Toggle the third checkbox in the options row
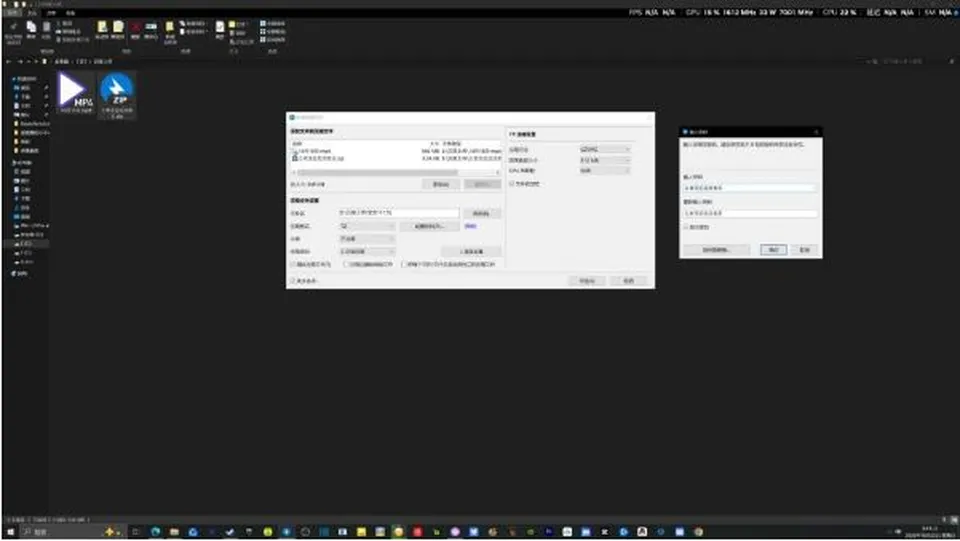 click(404, 264)
